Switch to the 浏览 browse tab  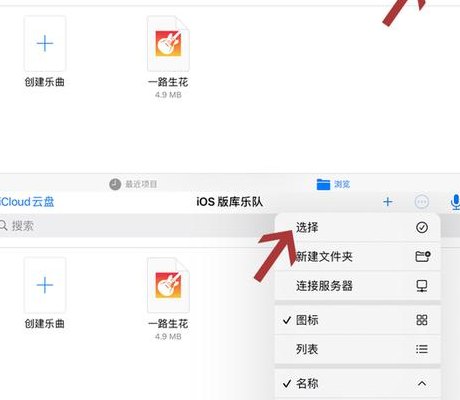coord(333,184)
